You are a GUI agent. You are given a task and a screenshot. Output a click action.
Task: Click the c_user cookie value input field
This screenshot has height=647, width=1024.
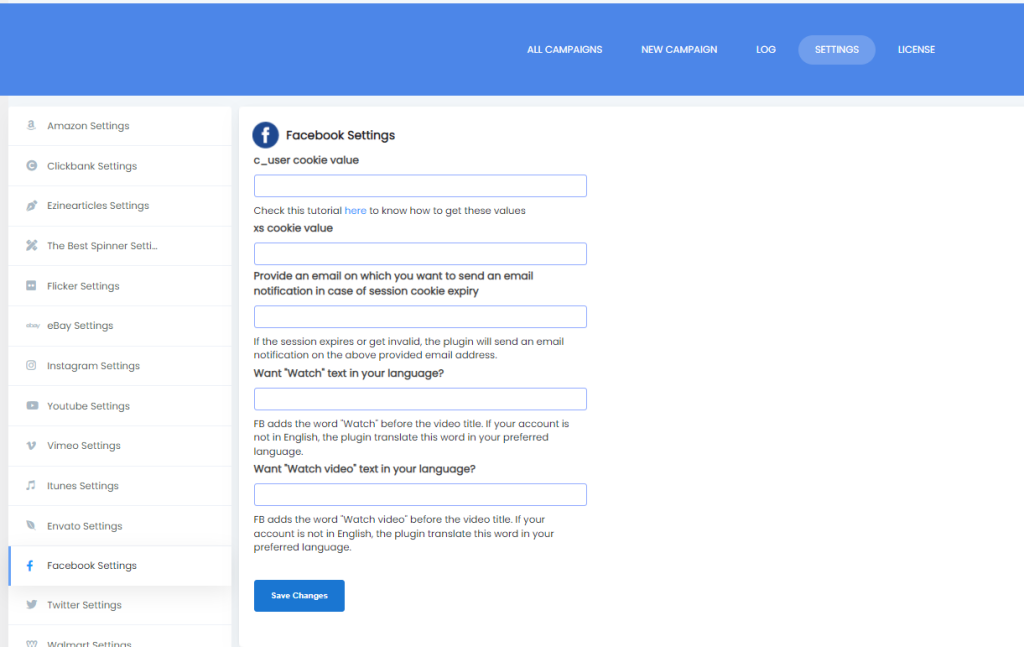click(x=419, y=185)
